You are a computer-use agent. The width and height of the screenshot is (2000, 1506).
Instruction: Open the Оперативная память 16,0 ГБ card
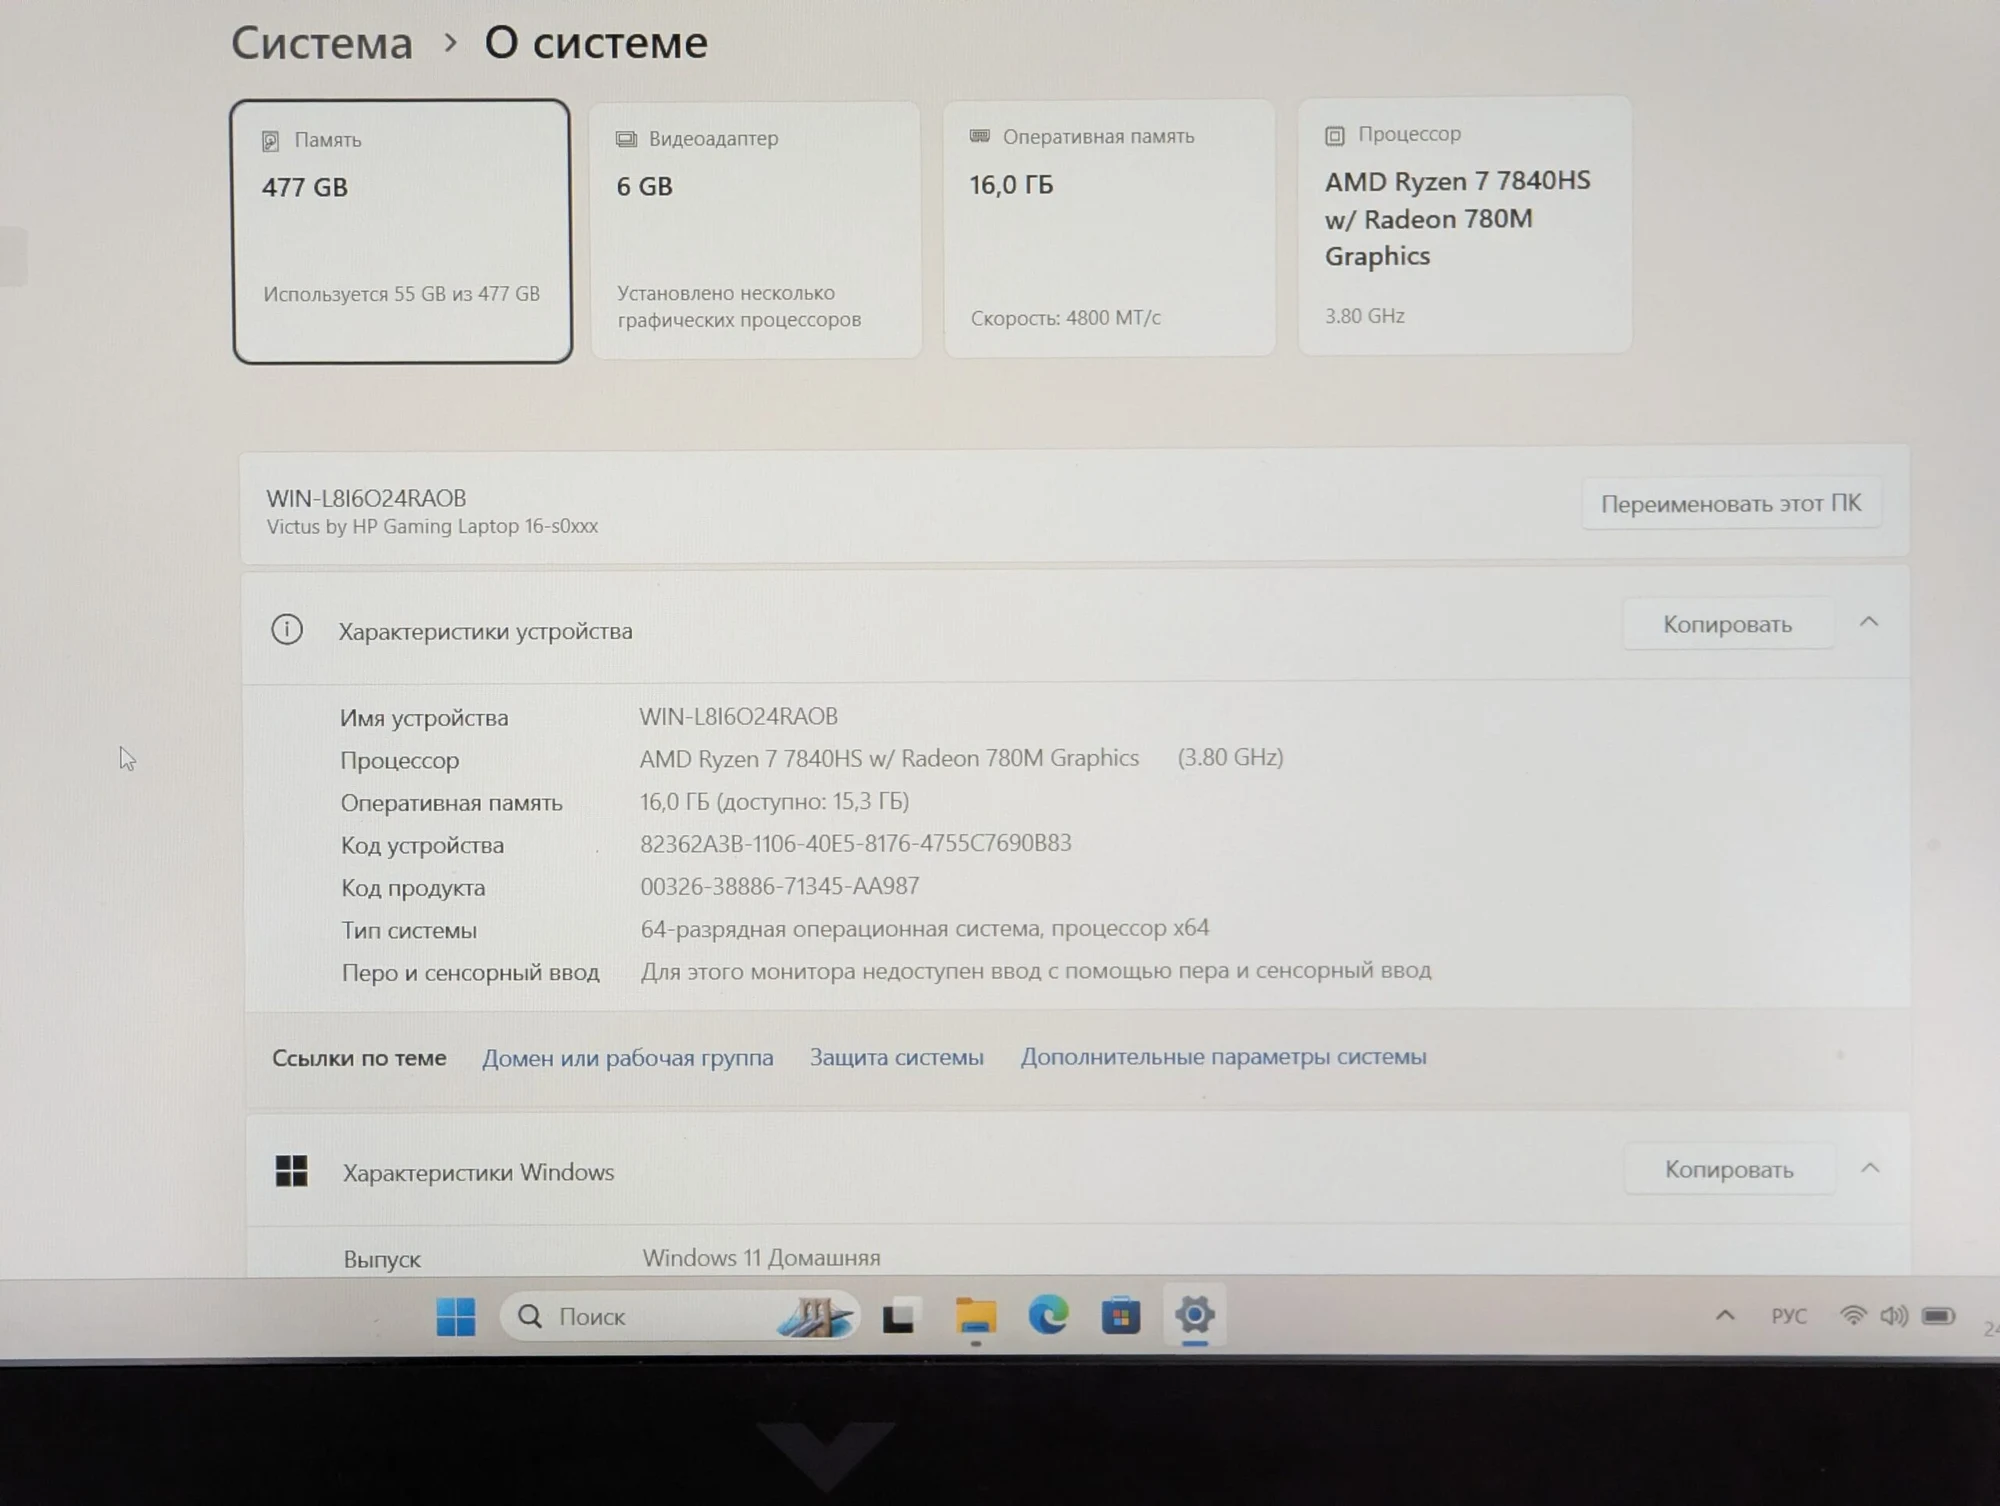point(1110,227)
